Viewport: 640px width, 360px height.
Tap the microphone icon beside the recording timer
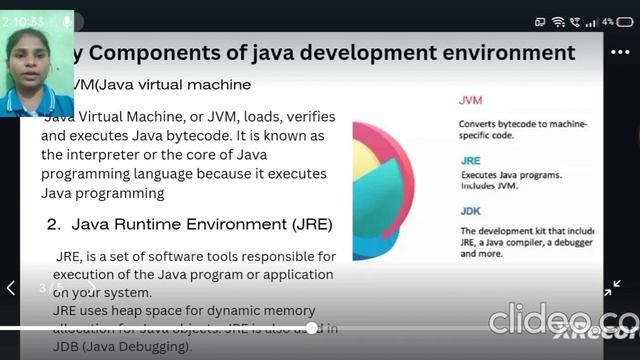pos(68,22)
